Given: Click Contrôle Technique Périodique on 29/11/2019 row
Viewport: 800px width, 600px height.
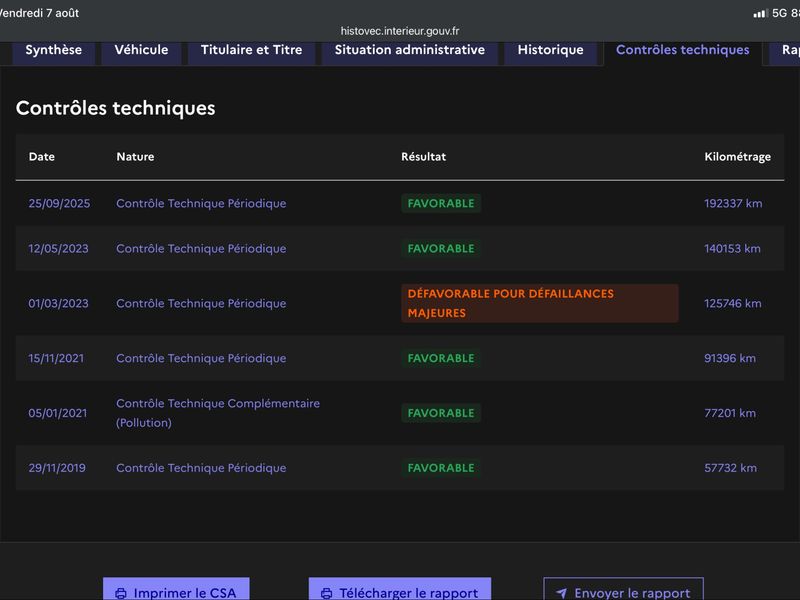Looking at the screenshot, I should click(x=201, y=468).
